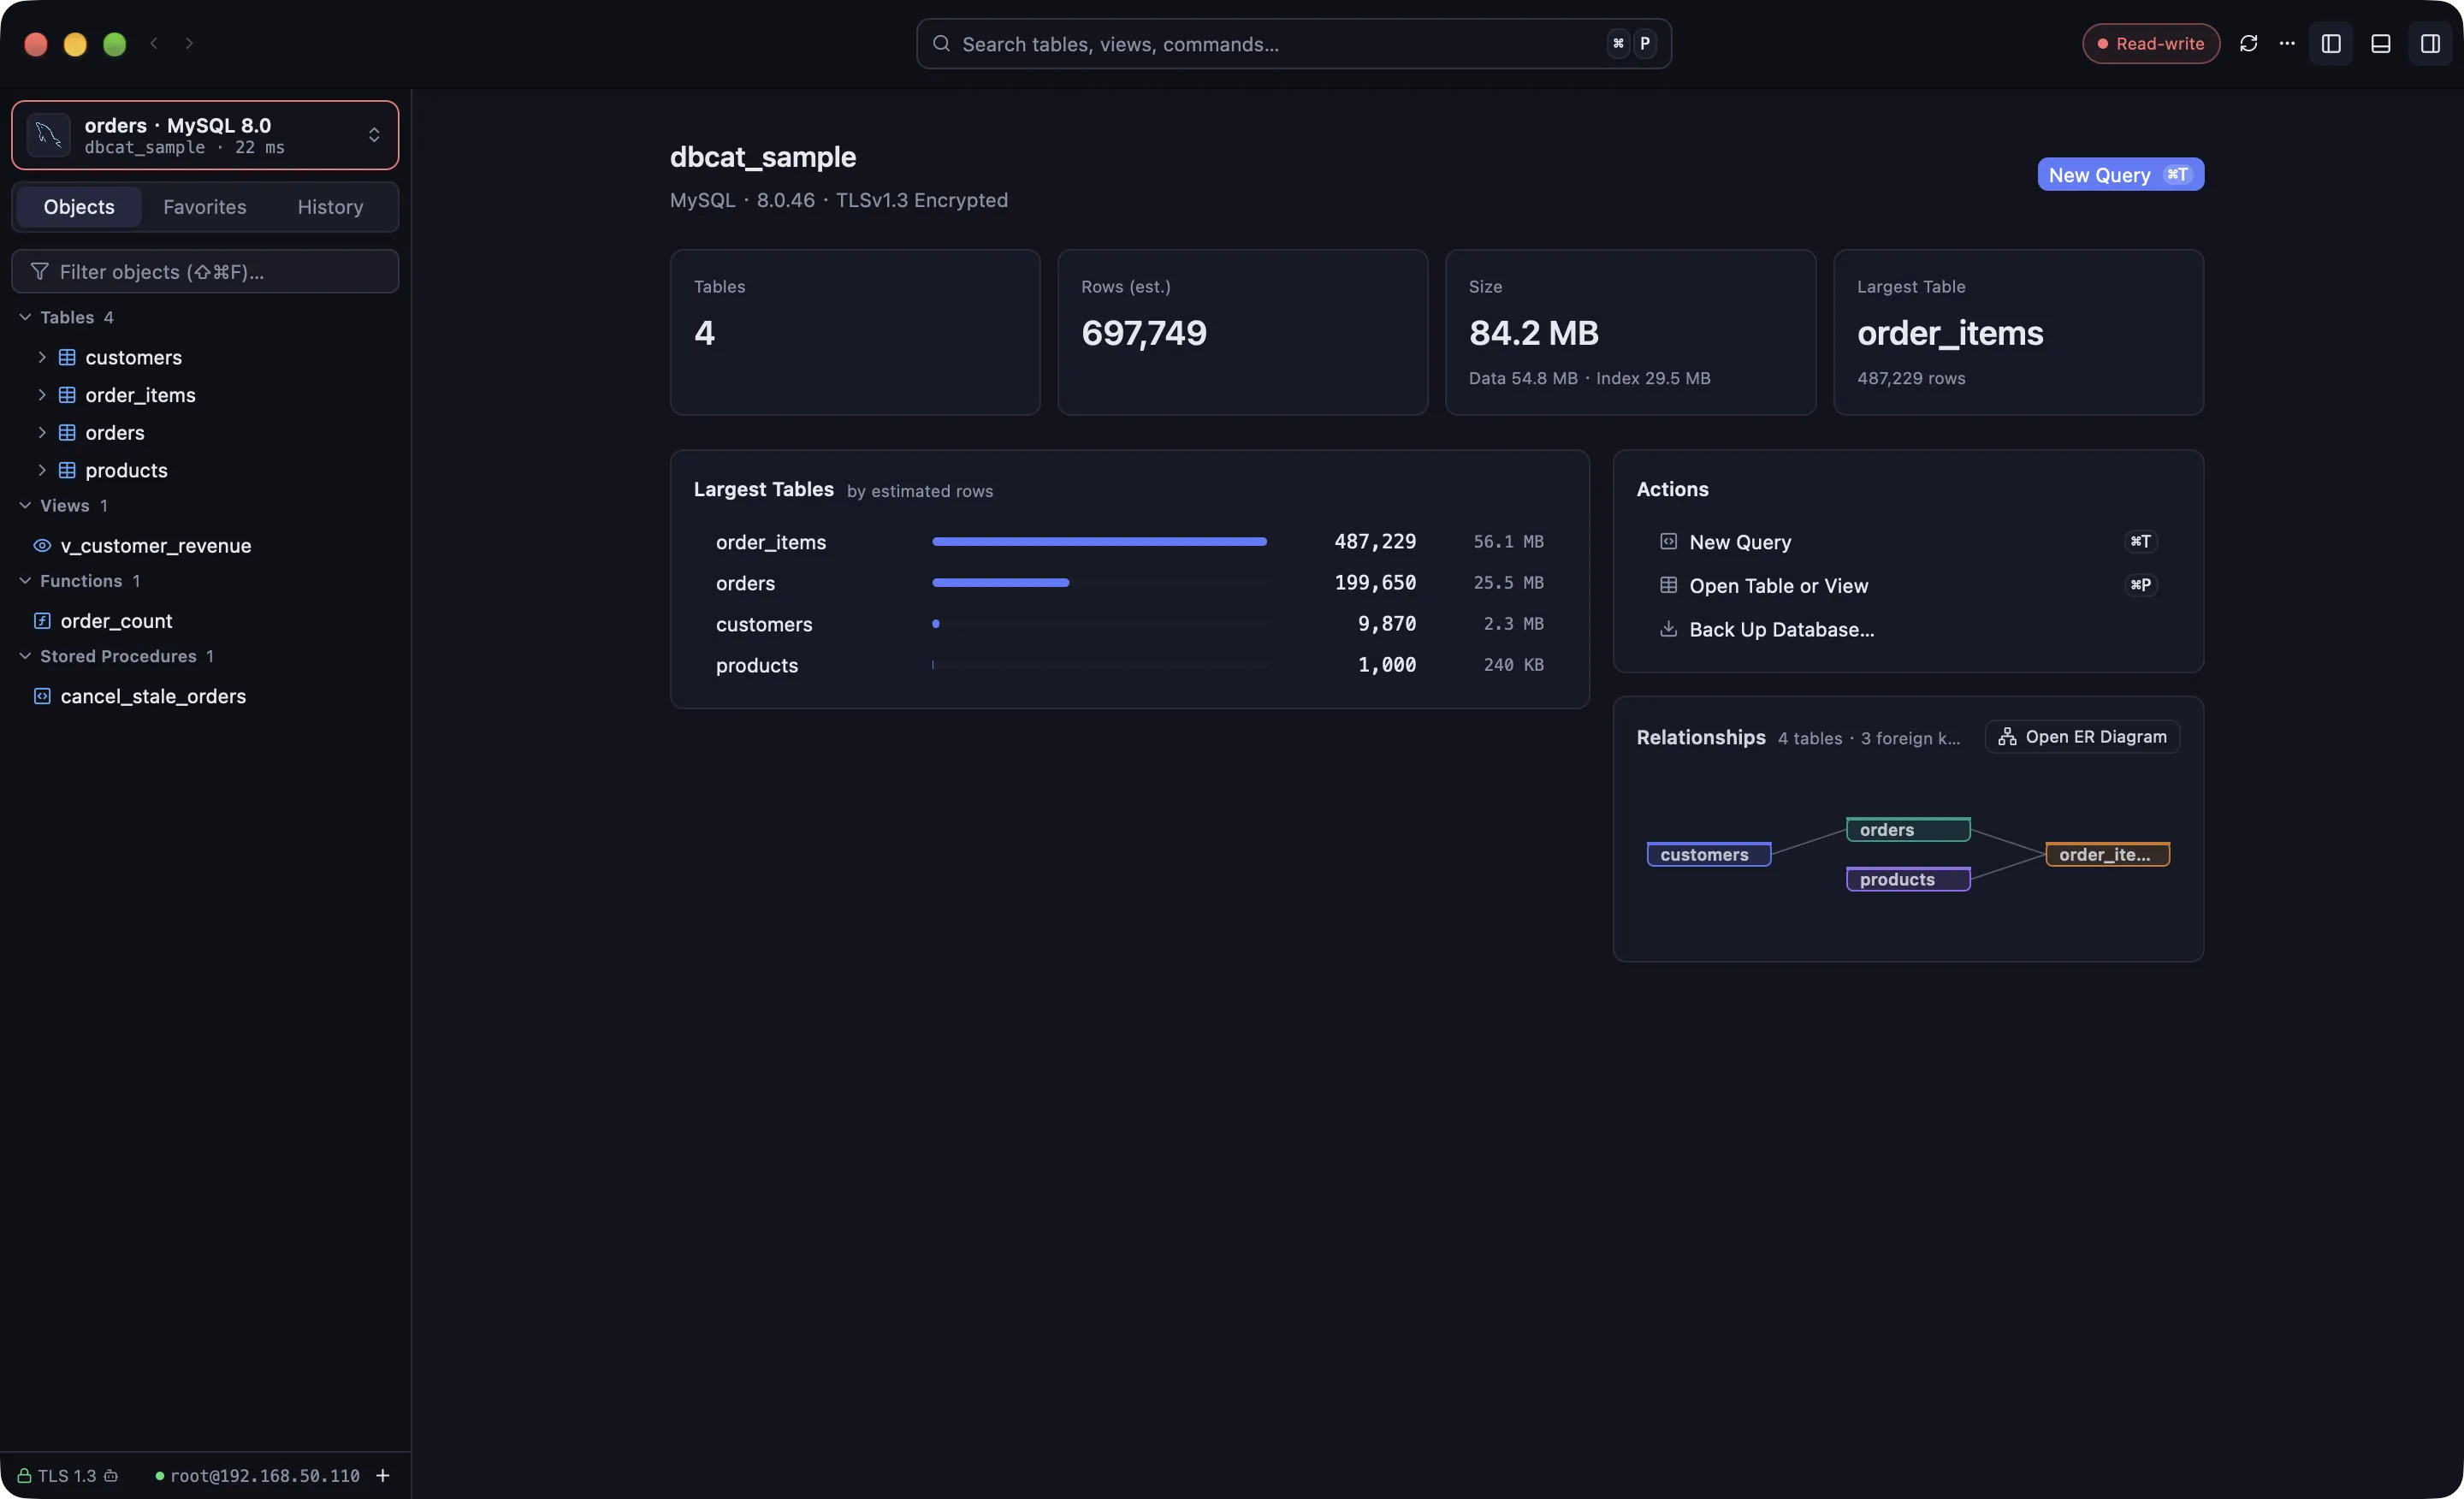Collapse the Tables section in sidebar
This screenshot has width=2464, height=1499.
click(25, 317)
